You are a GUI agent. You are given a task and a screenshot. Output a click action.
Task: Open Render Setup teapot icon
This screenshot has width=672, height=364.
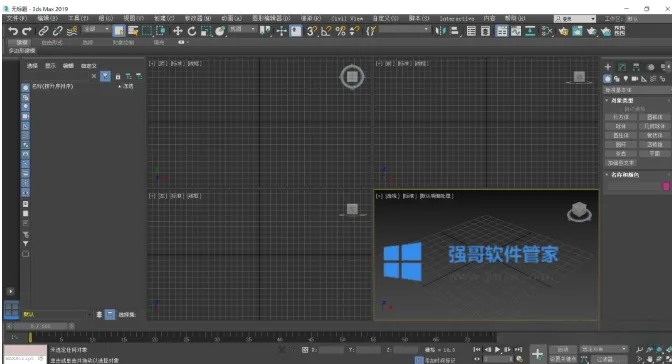click(x=563, y=31)
